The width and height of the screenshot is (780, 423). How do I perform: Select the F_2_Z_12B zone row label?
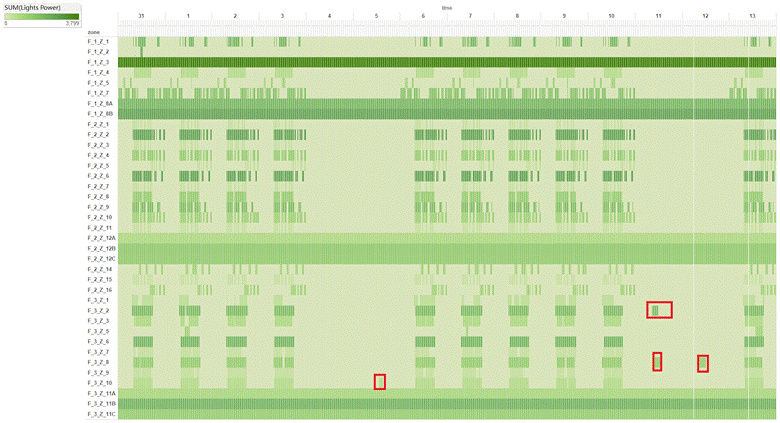tap(102, 248)
